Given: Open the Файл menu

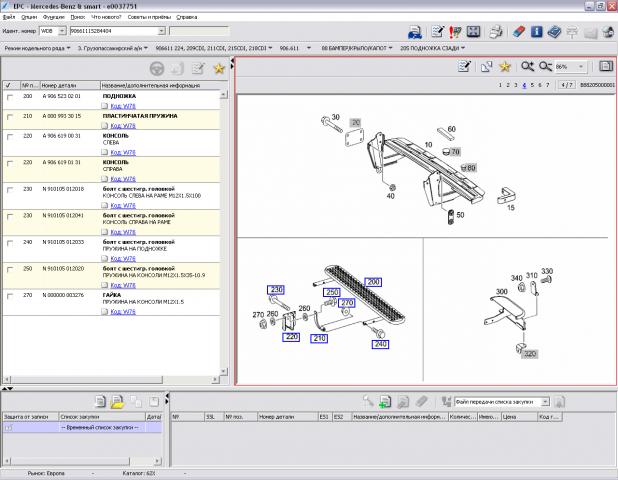Looking at the screenshot, I should (9, 17).
